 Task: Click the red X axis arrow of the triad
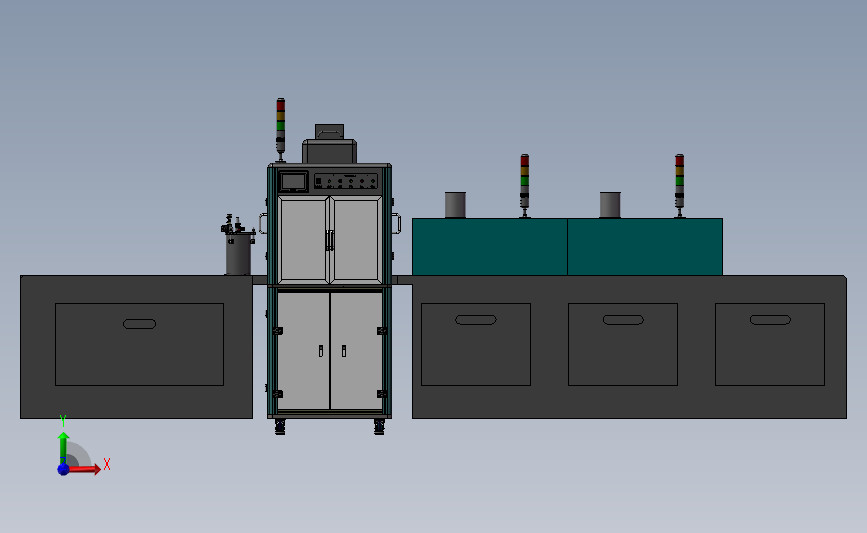click(85, 469)
